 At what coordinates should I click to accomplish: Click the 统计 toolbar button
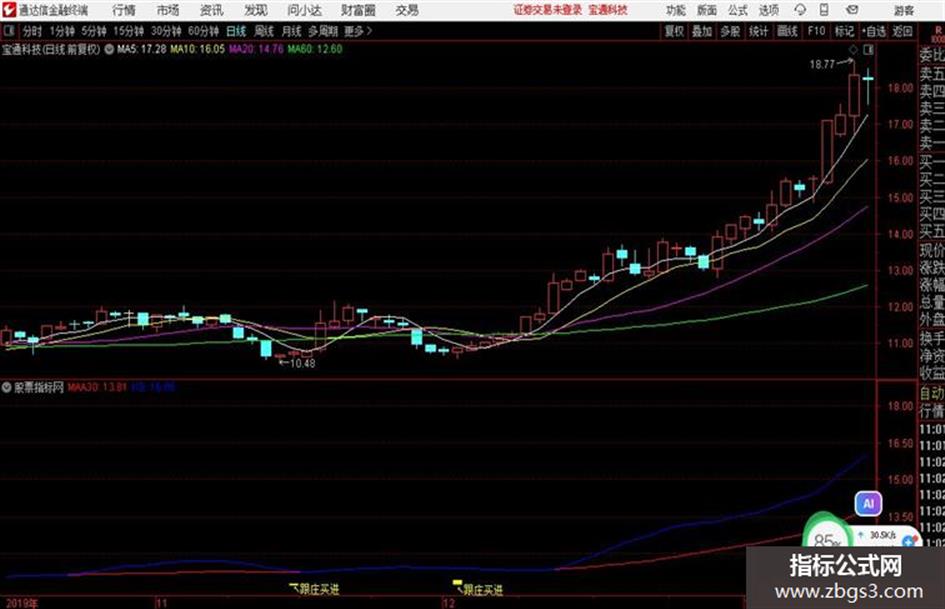[758, 31]
